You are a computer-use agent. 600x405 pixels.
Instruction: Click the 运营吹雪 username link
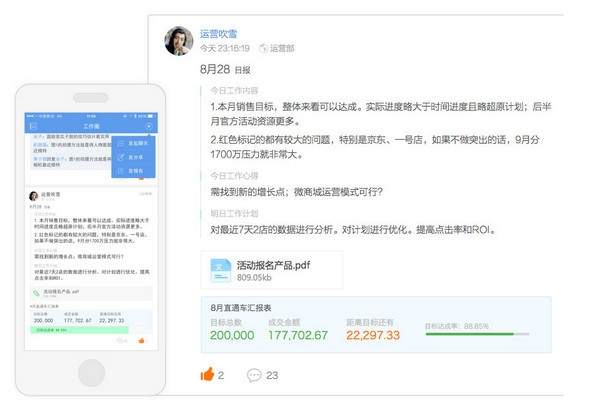click(220, 30)
